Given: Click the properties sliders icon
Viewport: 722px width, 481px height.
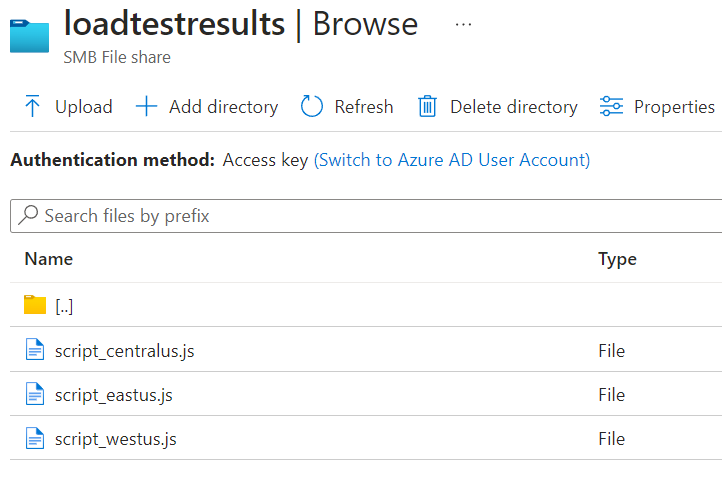Looking at the screenshot, I should click(611, 106).
